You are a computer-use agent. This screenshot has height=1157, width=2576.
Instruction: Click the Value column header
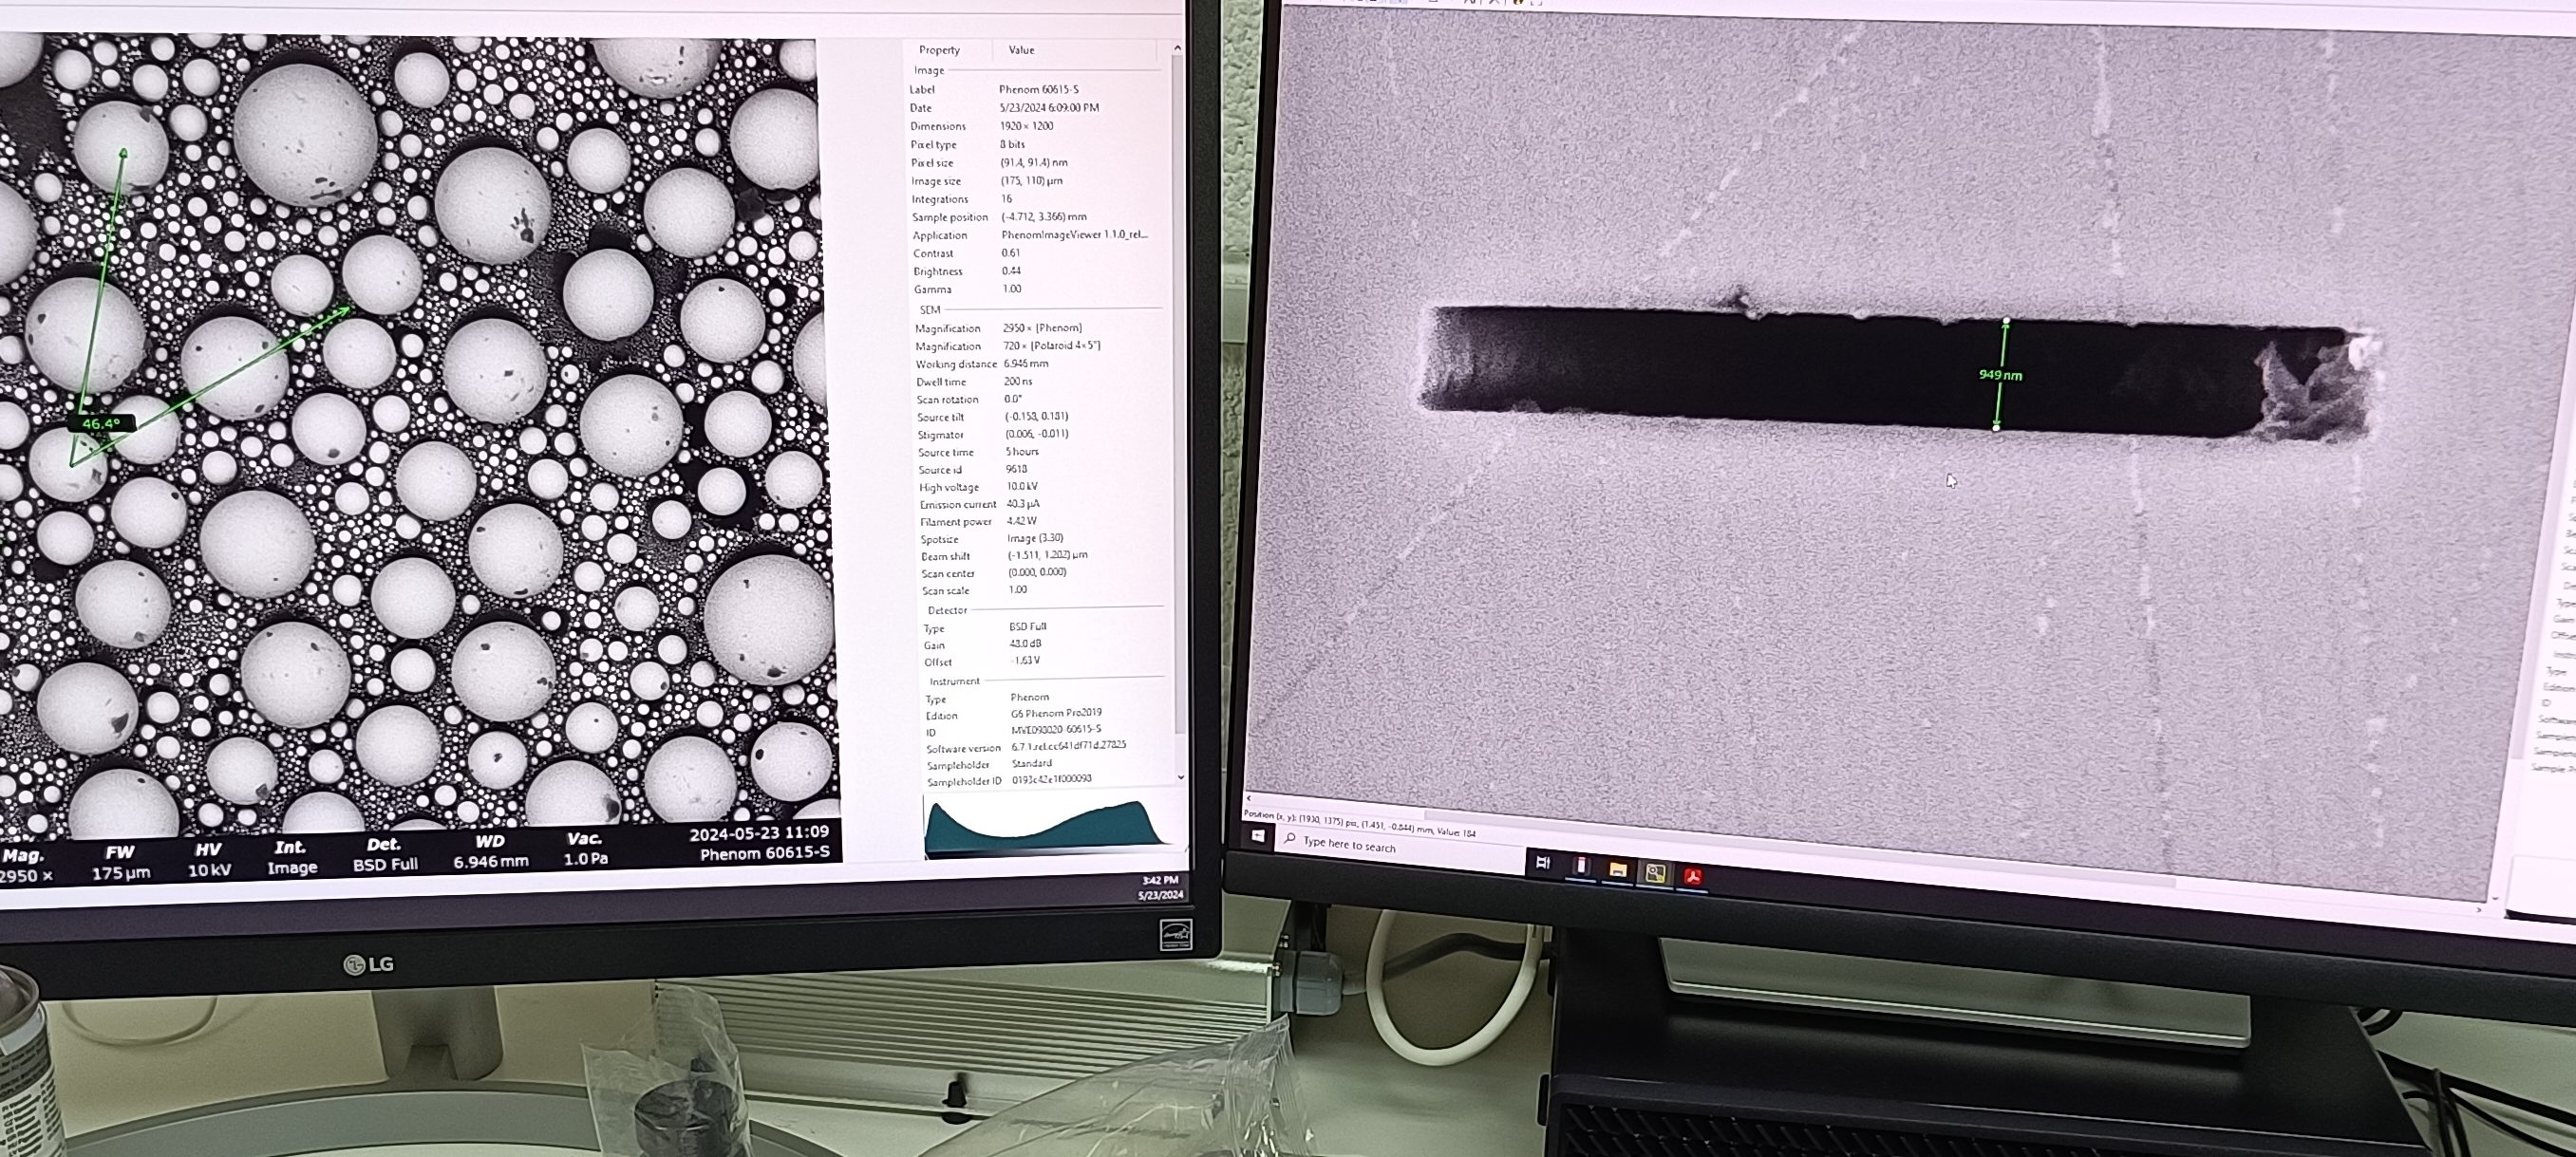[1021, 50]
